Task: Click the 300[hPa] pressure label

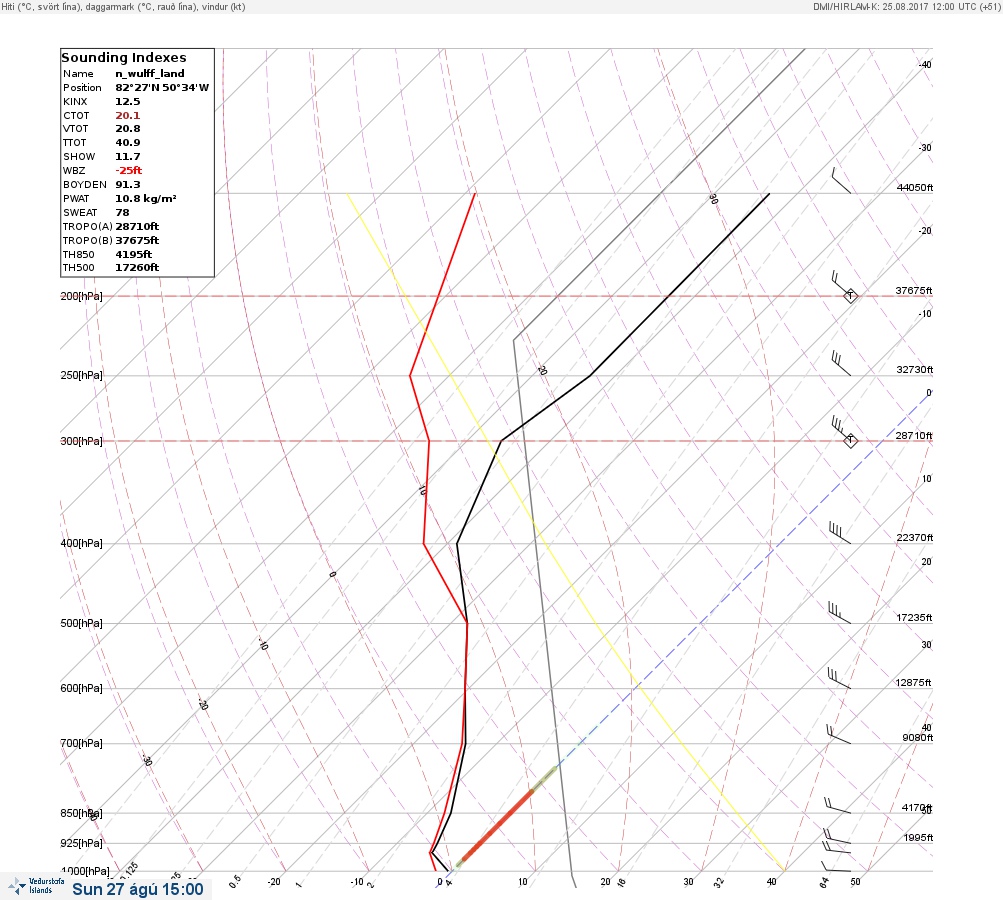Action: coord(81,441)
